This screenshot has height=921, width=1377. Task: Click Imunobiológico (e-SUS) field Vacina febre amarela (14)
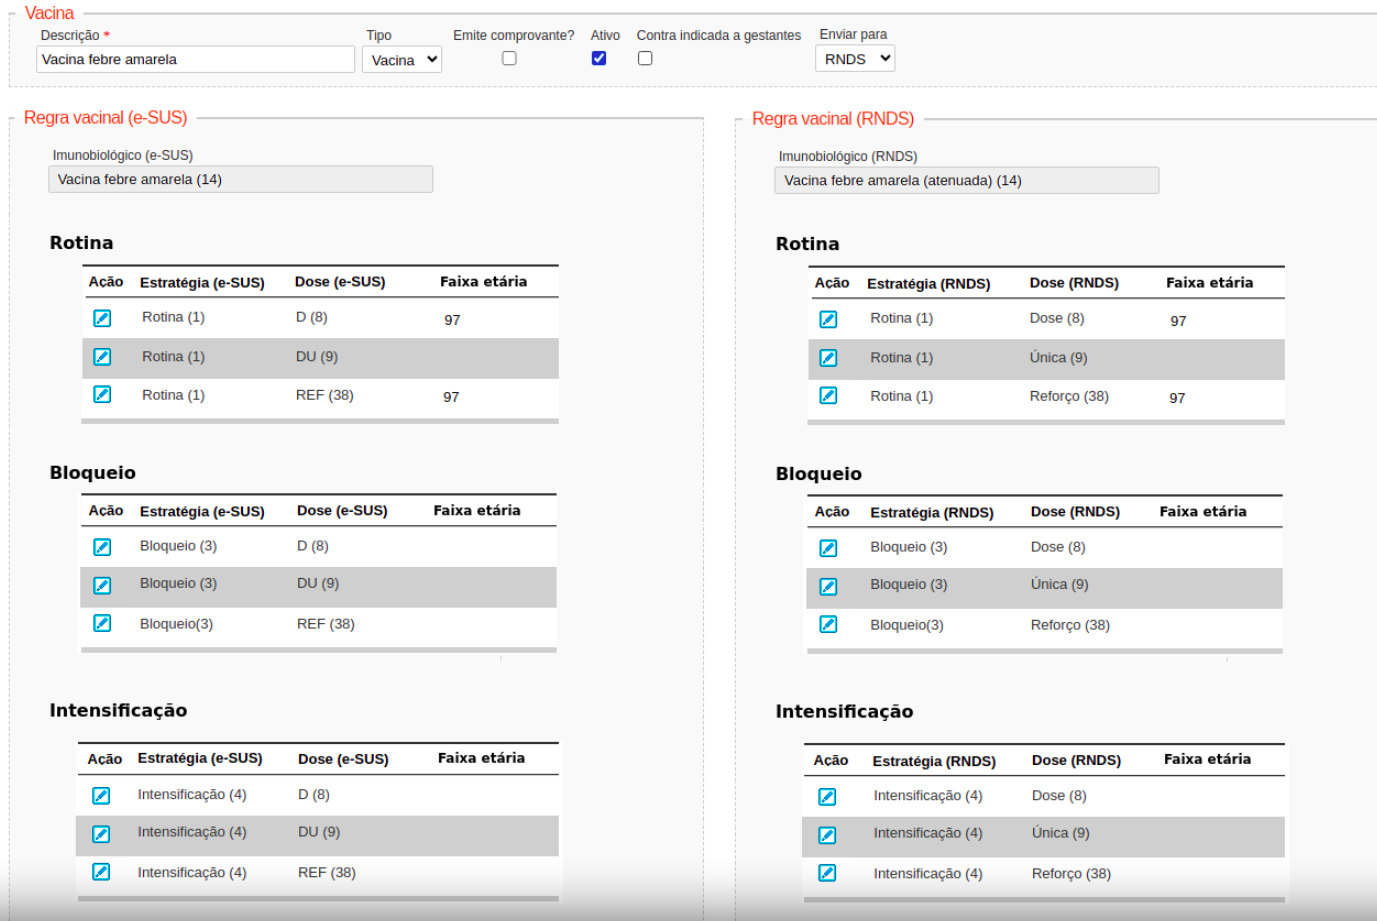pos(240,179)
